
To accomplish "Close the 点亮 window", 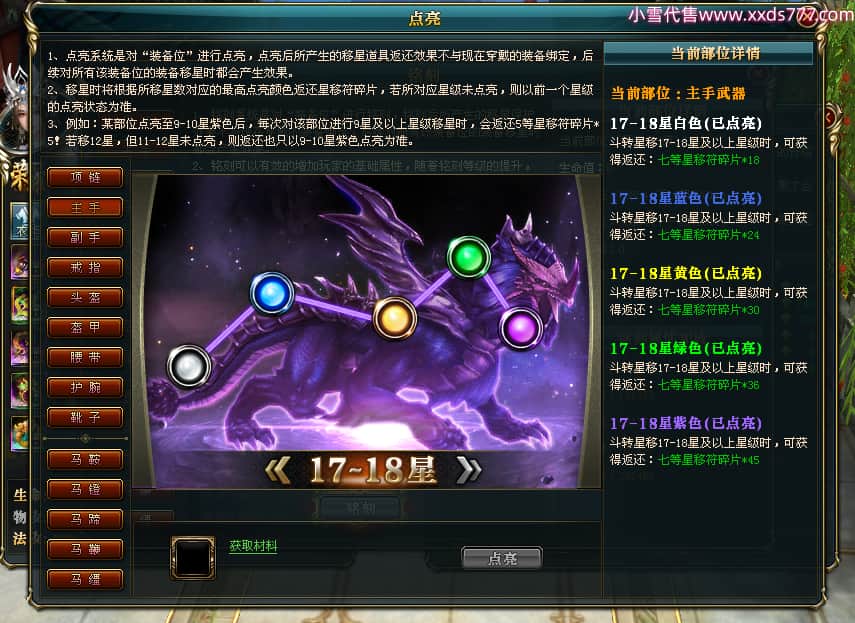I will [x=808, y=18].
